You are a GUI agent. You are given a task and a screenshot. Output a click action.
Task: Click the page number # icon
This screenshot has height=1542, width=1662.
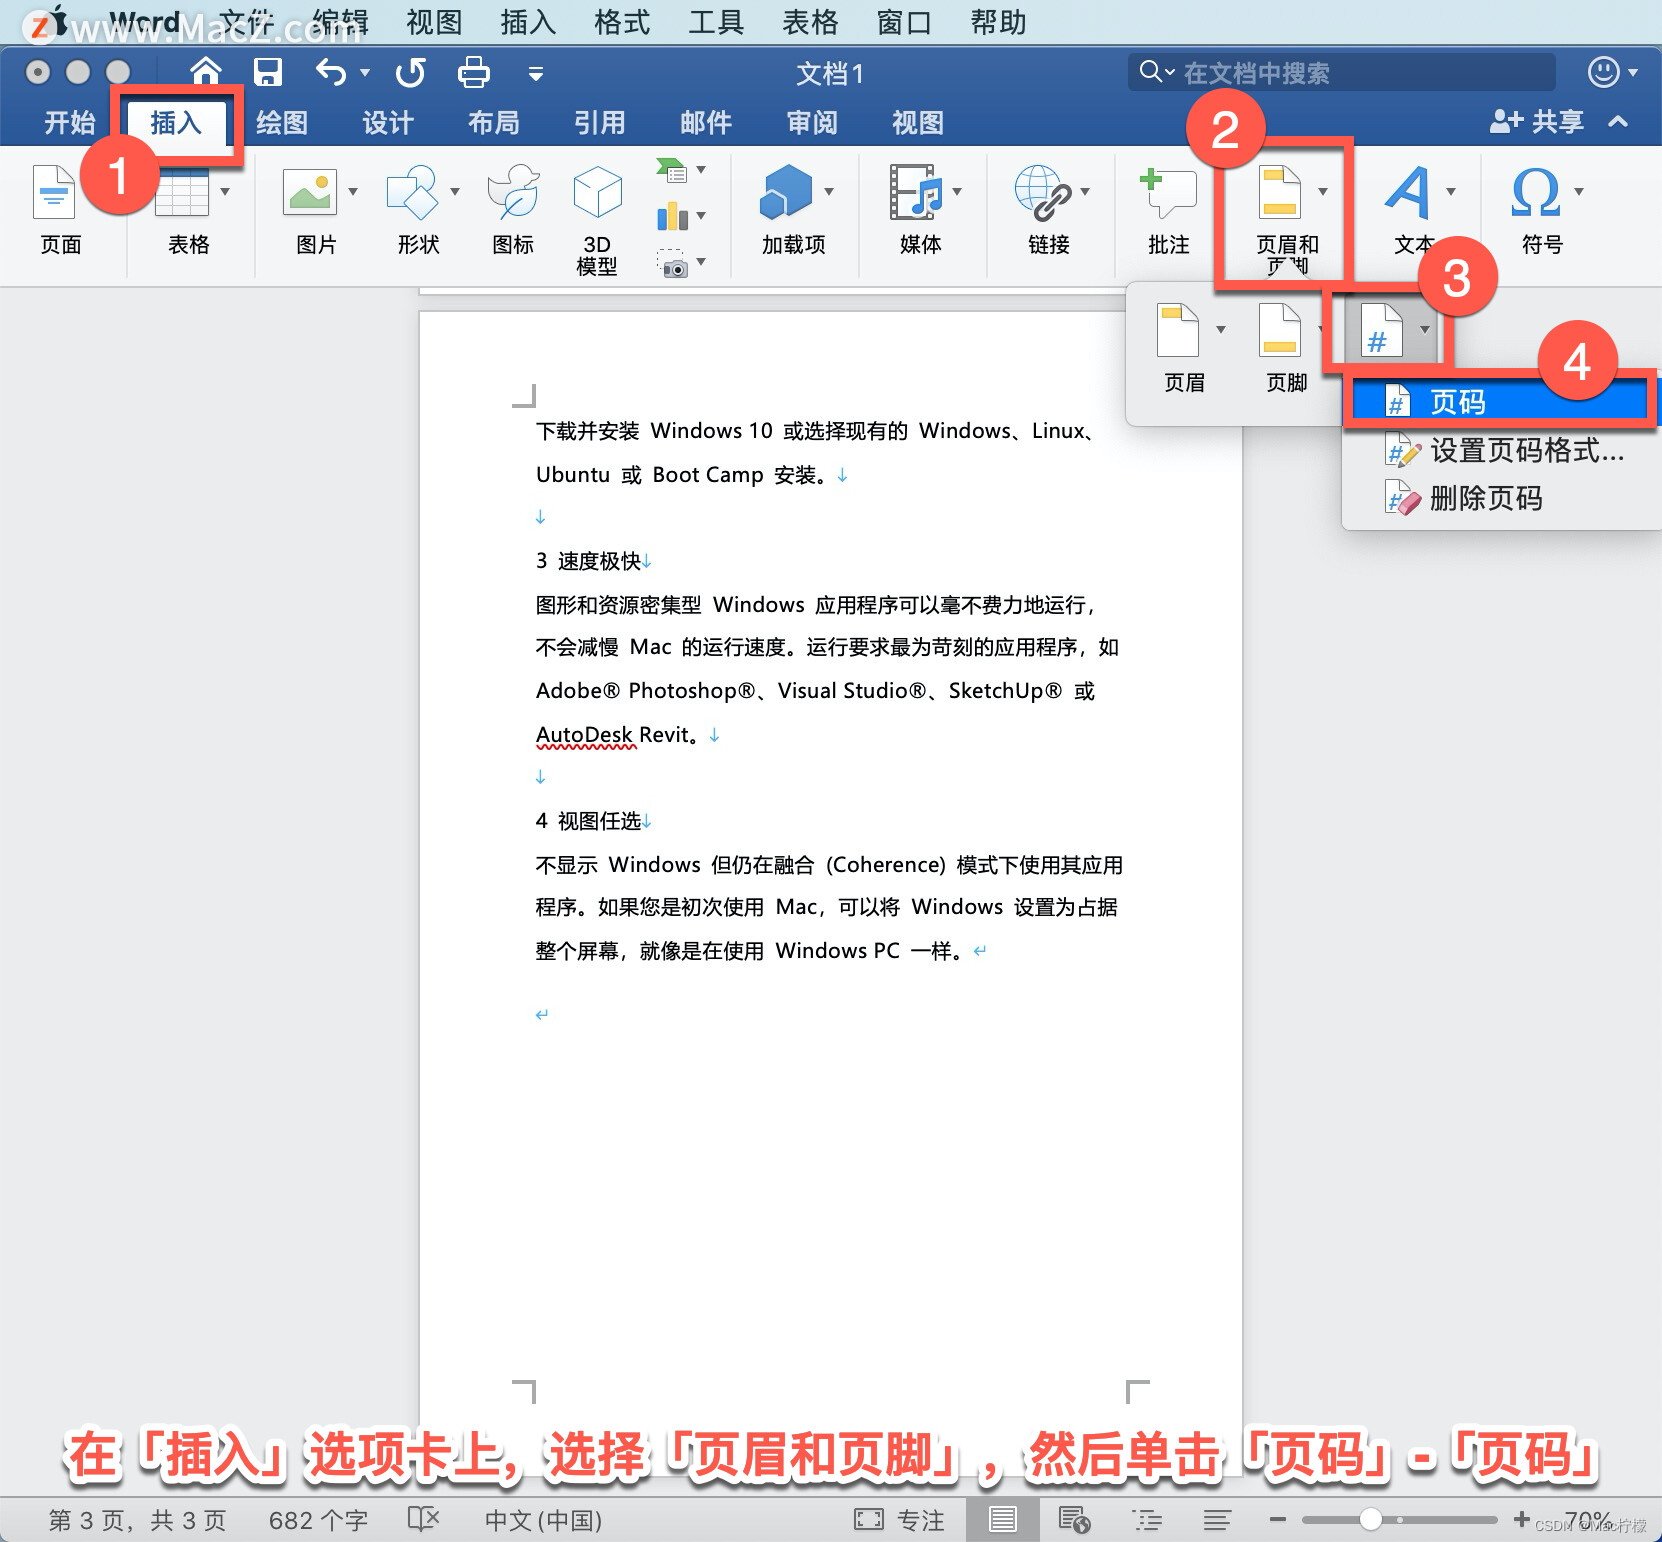(1381, 330)
